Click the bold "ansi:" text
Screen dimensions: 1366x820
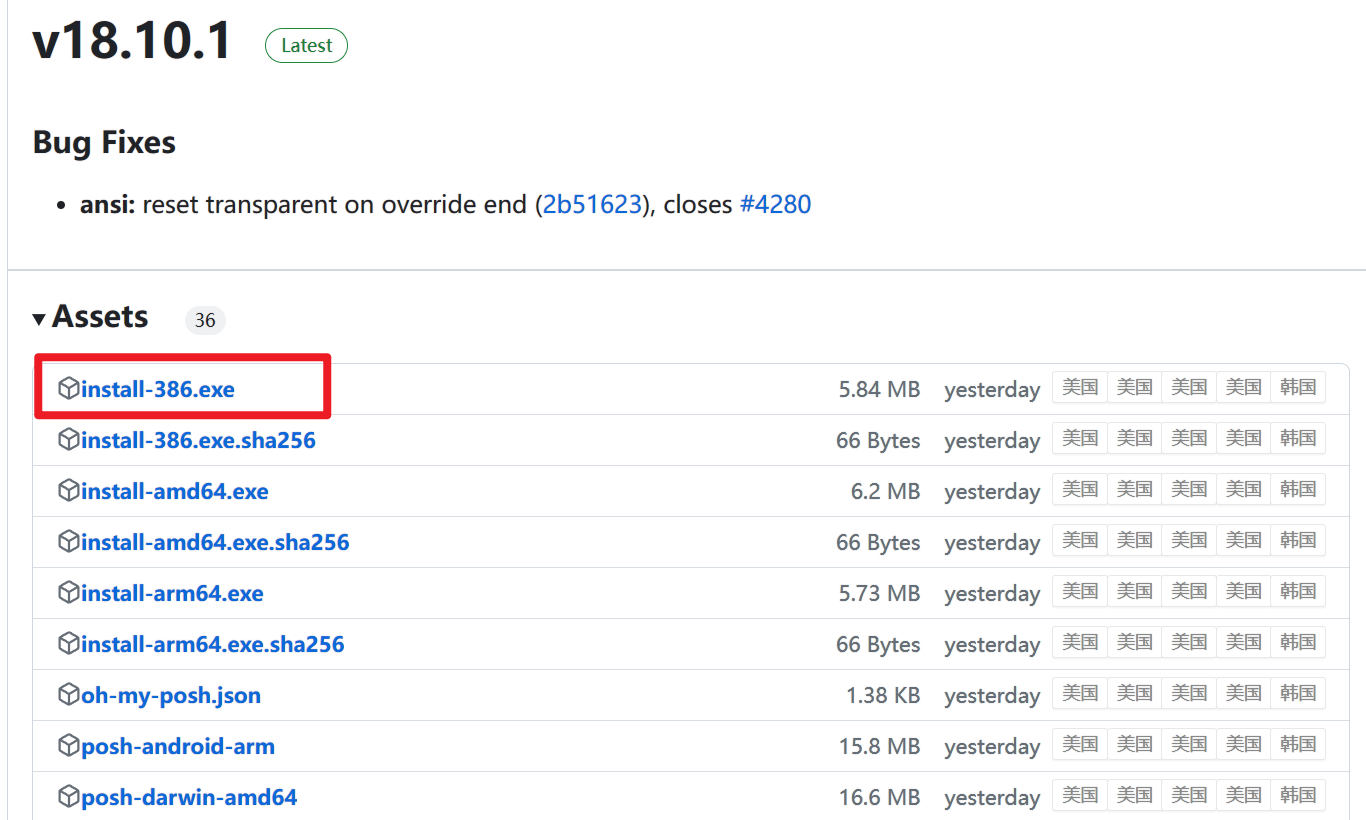(x=108, y=205)
